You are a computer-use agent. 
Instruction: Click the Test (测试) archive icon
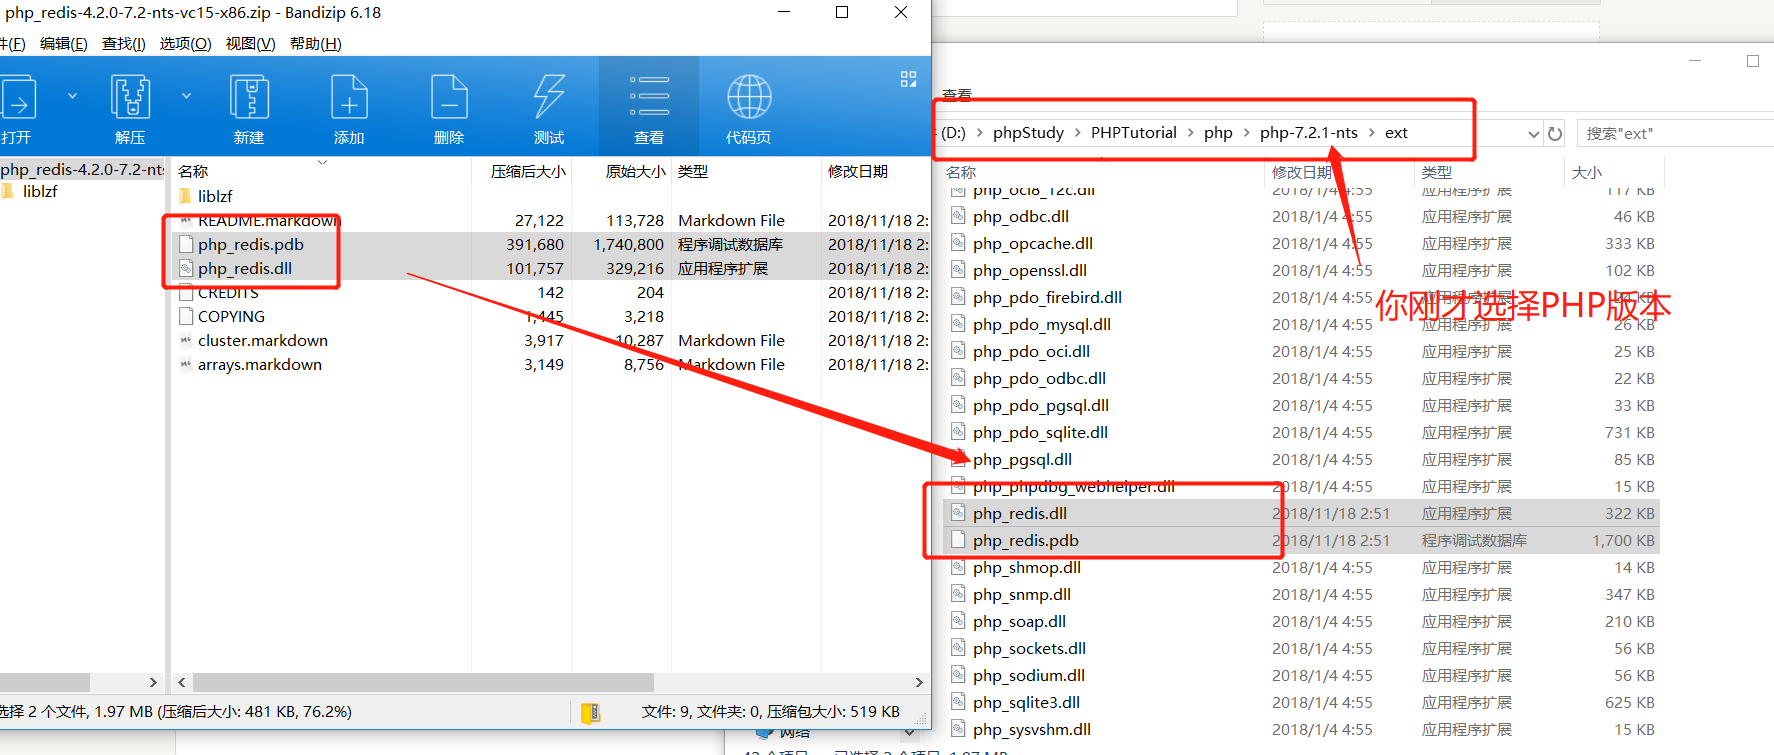coord(549,98)
